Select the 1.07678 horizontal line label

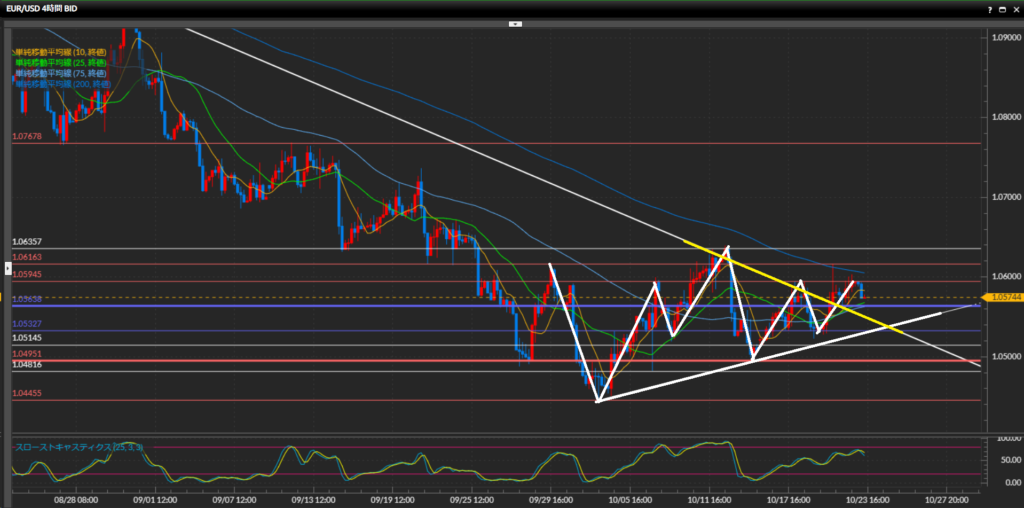[27, 136]
